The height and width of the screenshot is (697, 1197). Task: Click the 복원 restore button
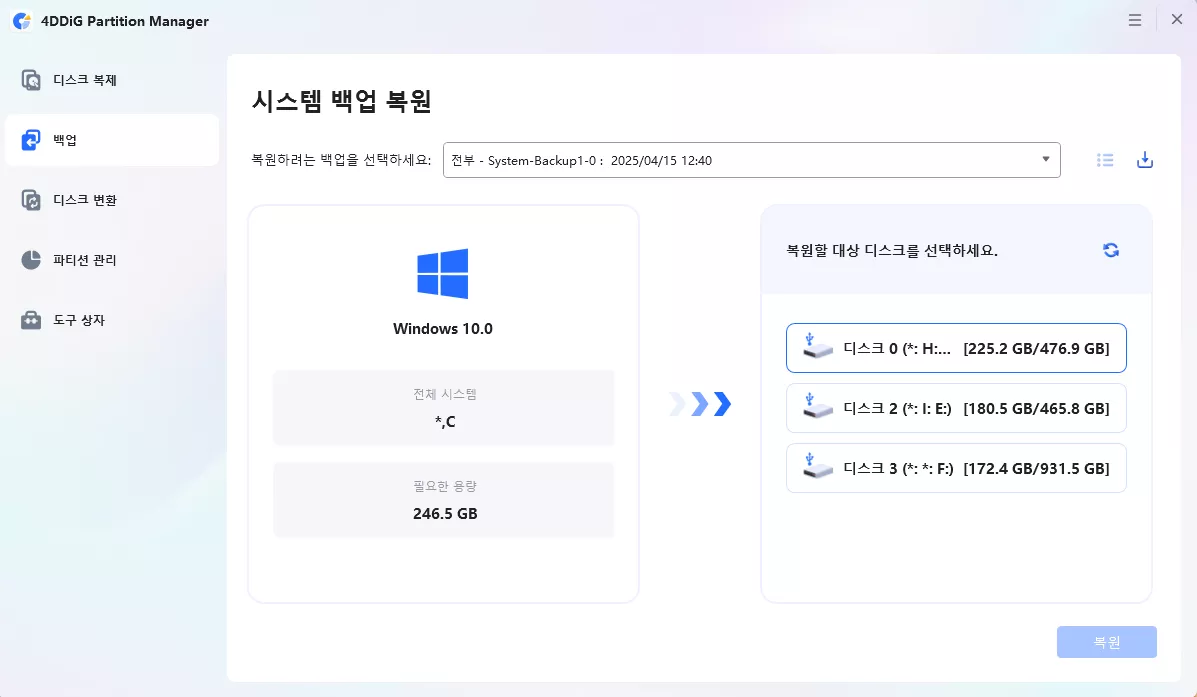[1107, 642]
